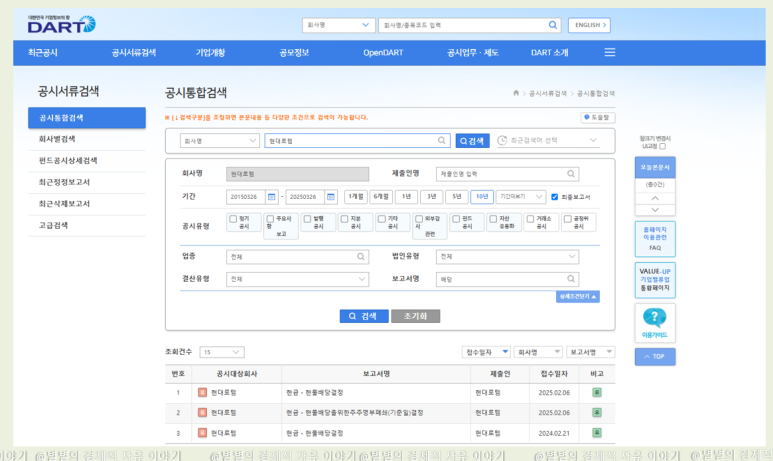Viewport: 773px width, 461px height.
Task: Tick the 펀드공시 checkbox
Action: point(456,219)
